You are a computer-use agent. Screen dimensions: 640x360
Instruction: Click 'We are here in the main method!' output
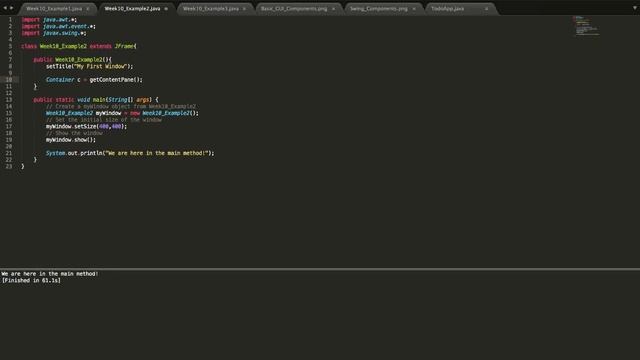49,273
